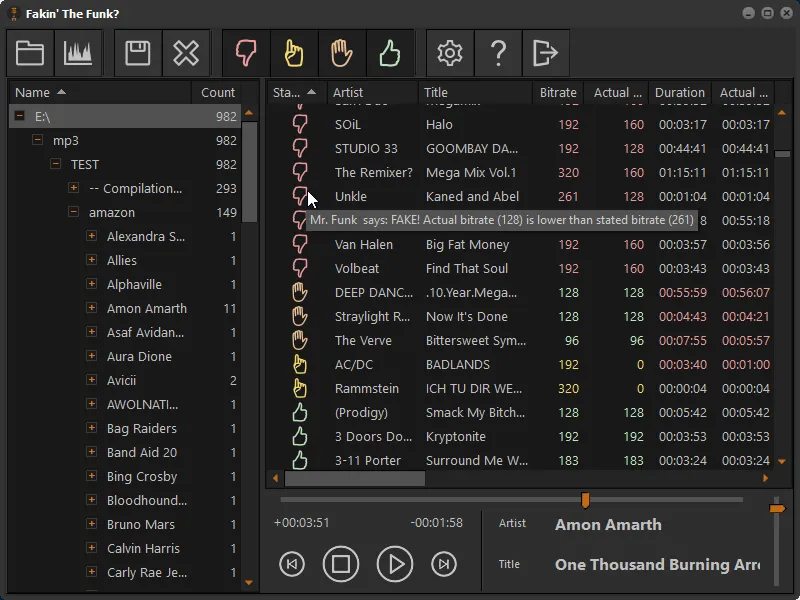Toggle the thumbs-up good files filter

coord(390,53)
